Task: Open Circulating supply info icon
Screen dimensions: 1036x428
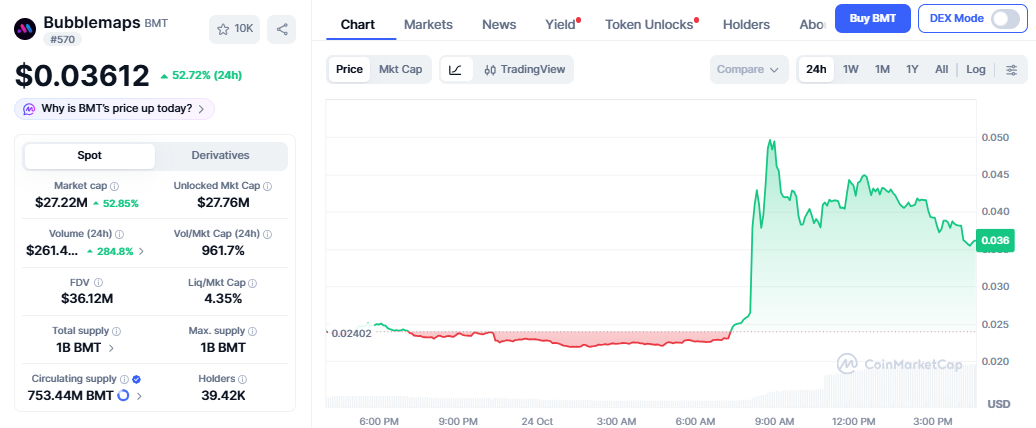Action: pyautogui.click(x=124, y=379)
